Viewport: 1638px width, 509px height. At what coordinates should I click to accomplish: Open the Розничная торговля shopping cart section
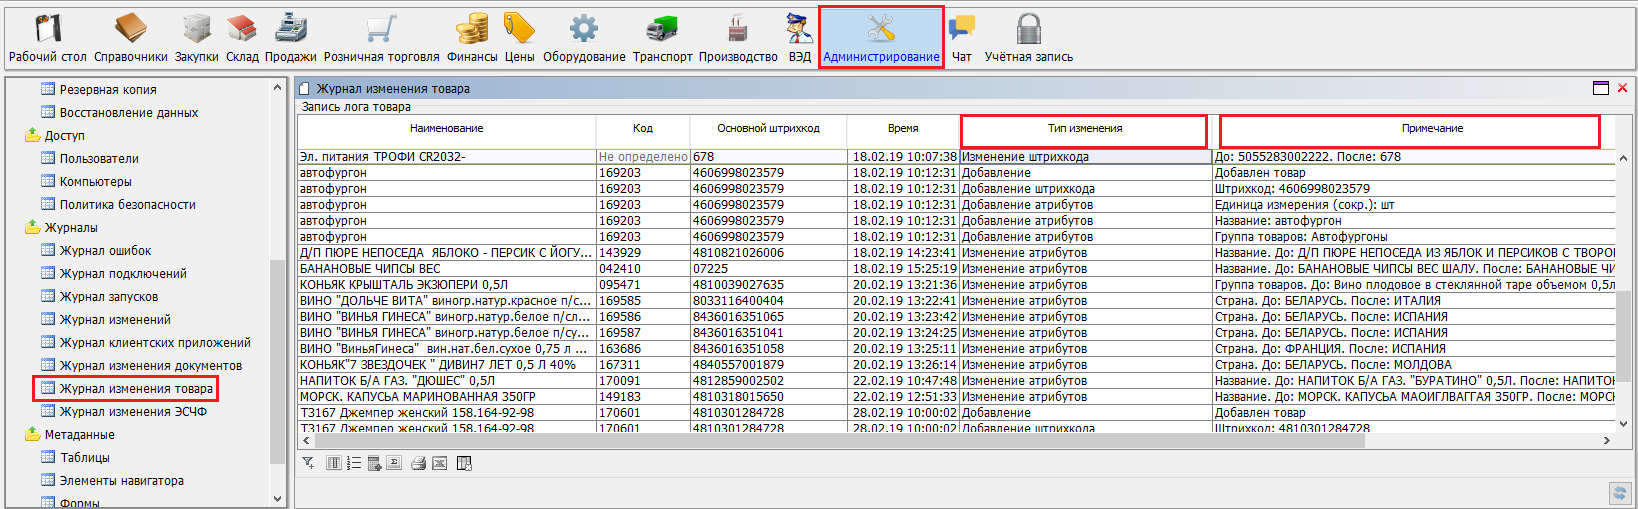(x=381, y=38)
